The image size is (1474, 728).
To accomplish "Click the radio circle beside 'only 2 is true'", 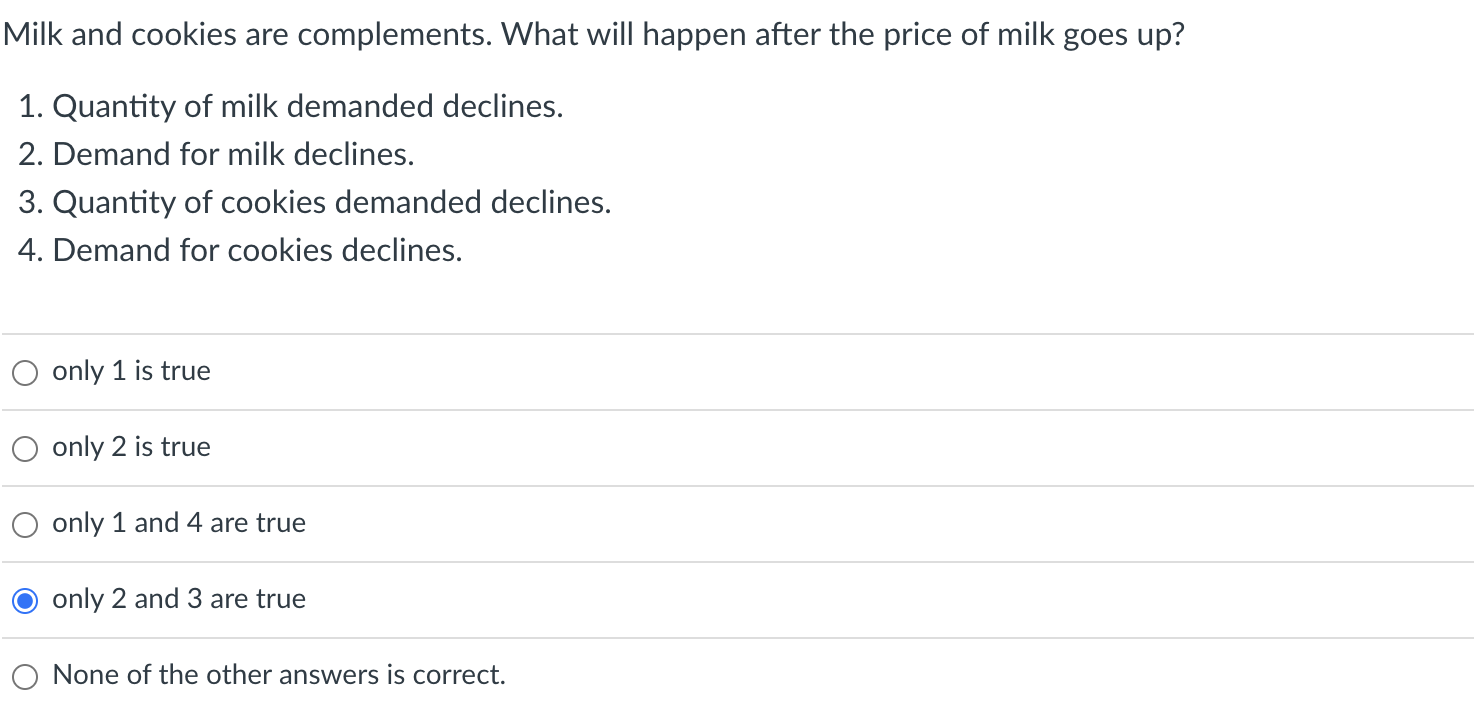I will 24,448.
